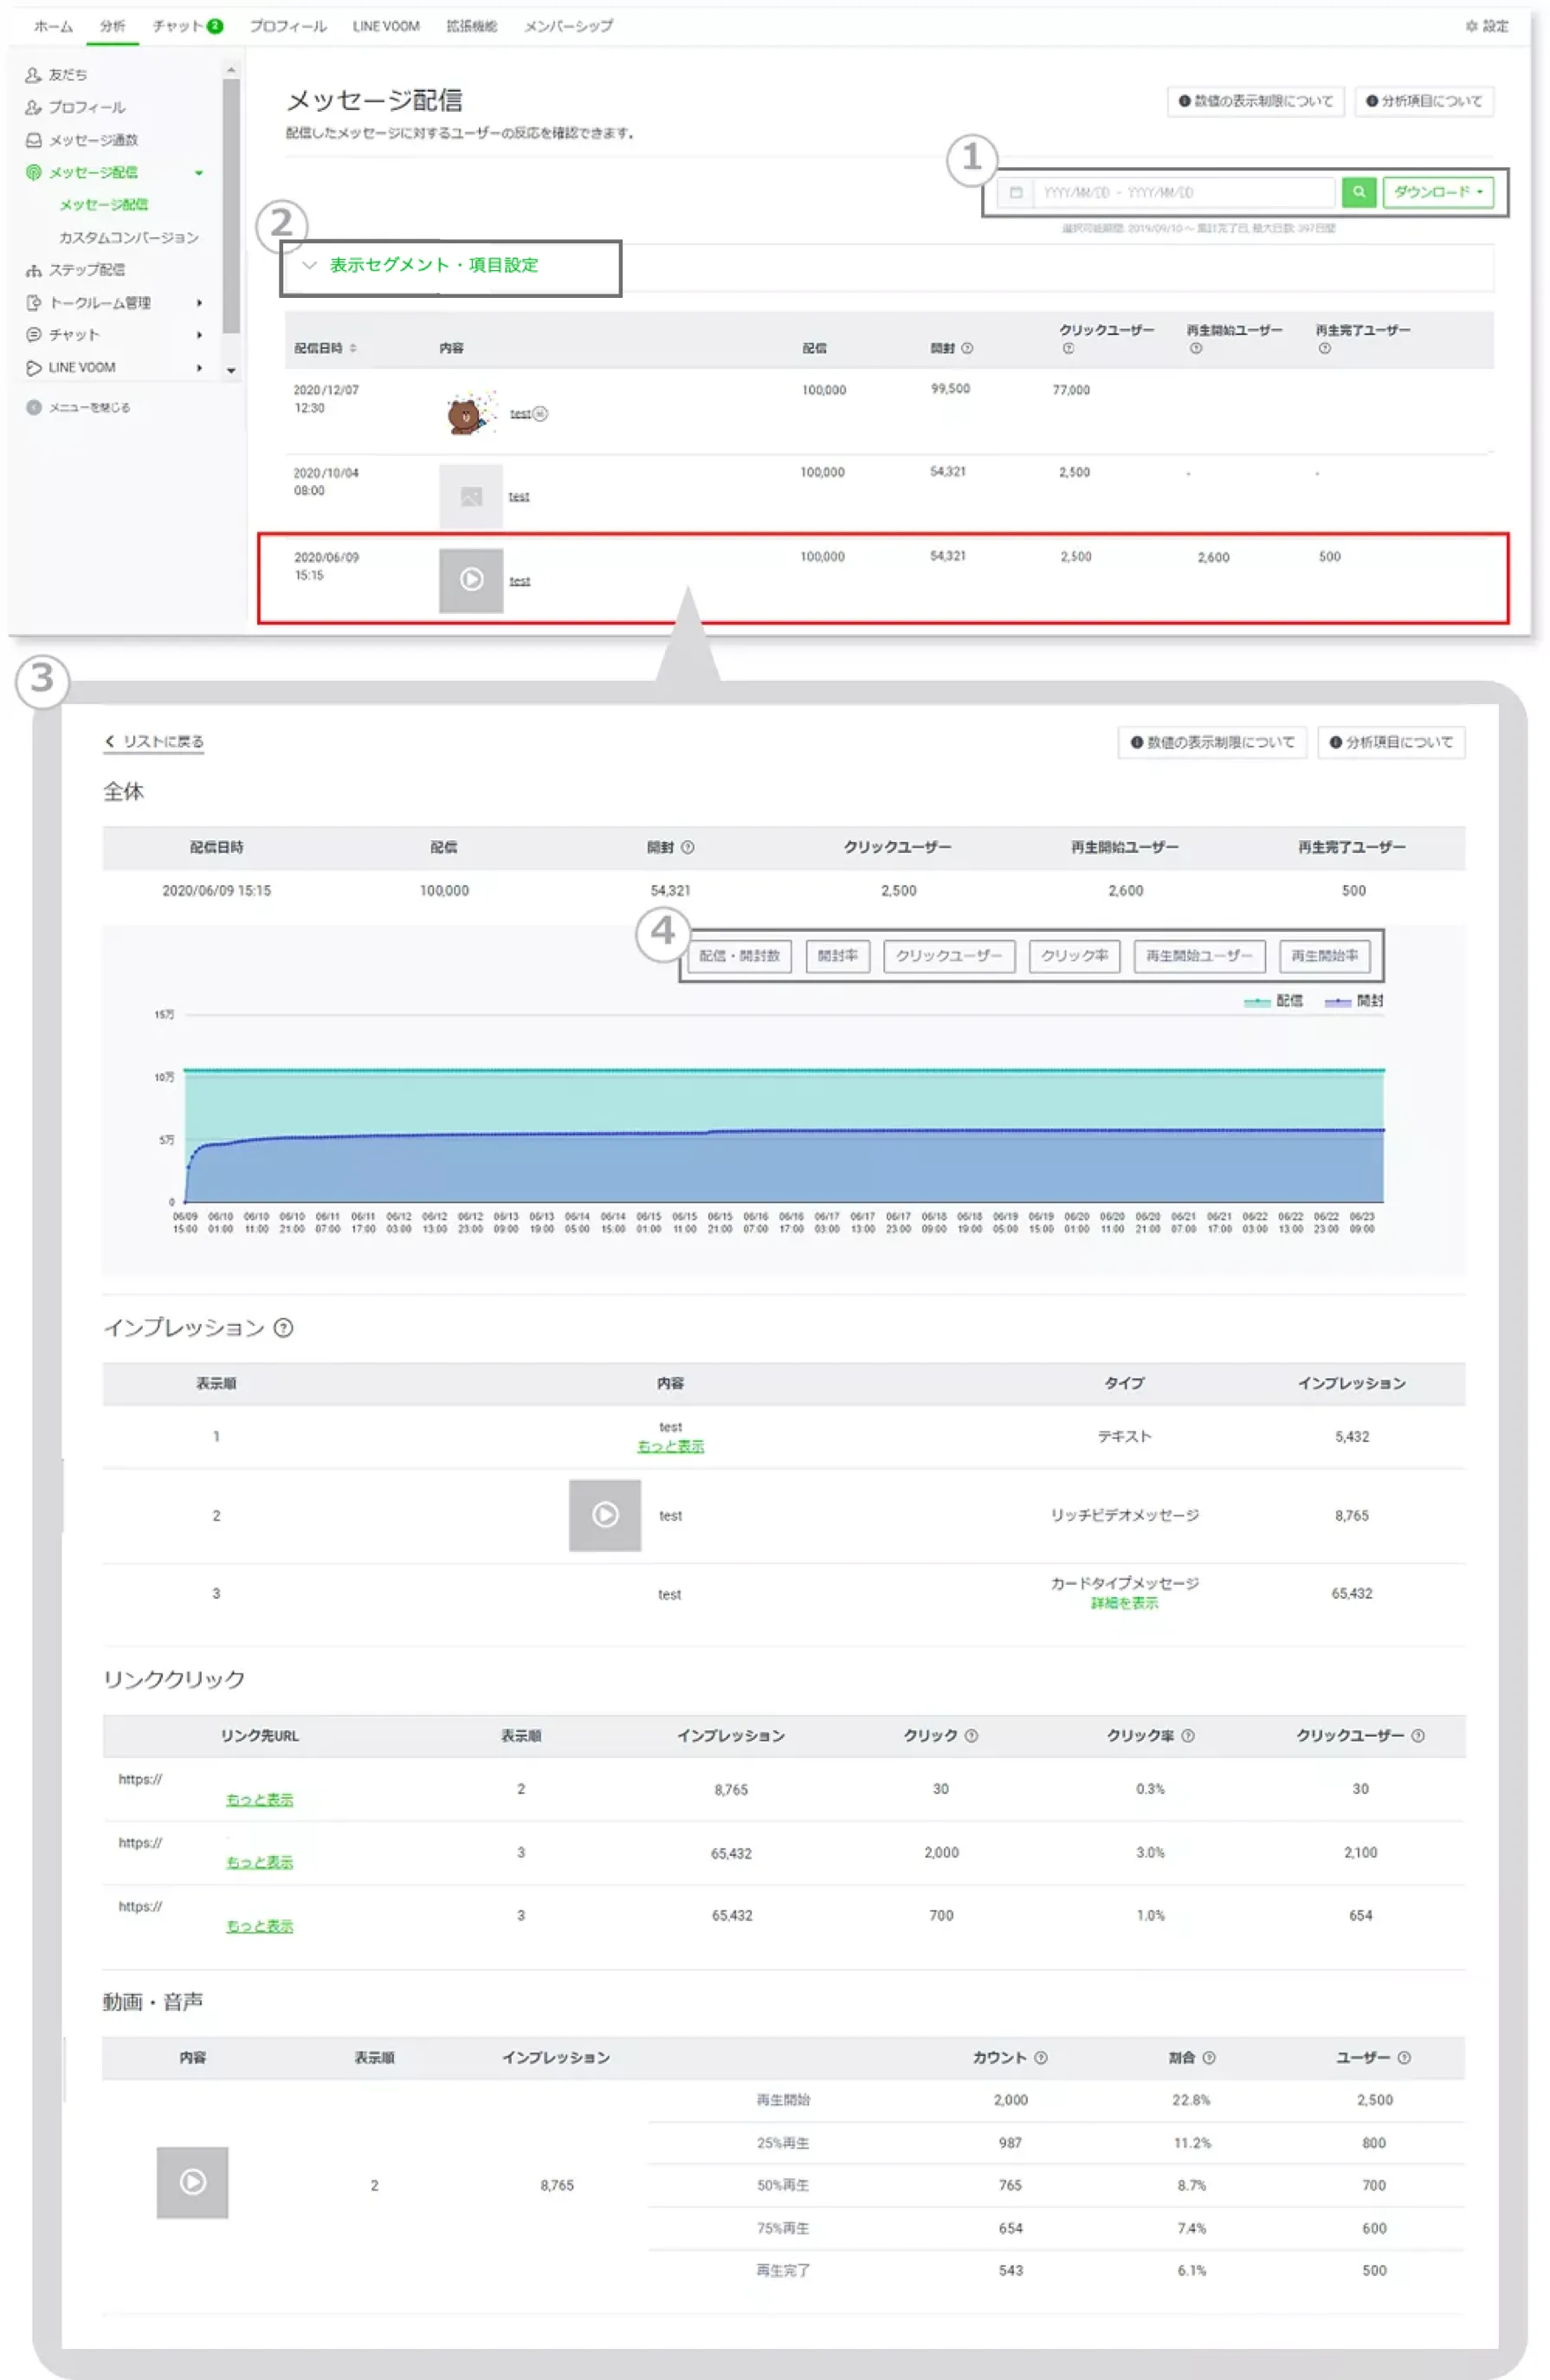The width and height of the screenshot is (1550, 2380).
Task: Click the ステップ配信 sidebar icon
Action: pos(33,270)
